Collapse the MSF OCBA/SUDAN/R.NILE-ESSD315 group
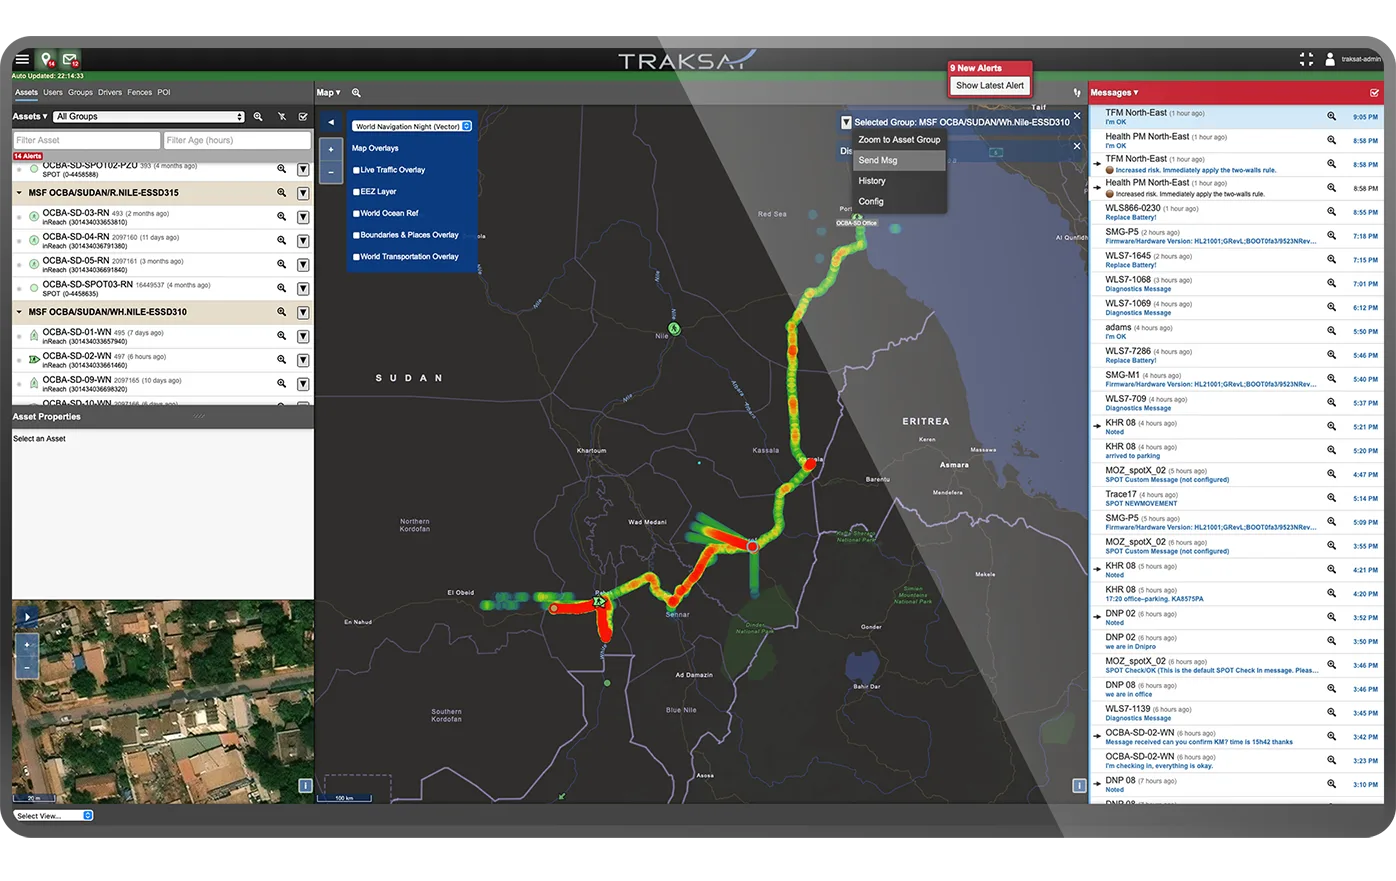Image resolution: width=1396 pixels, height=881 pixels. click(x=19, y=193)
